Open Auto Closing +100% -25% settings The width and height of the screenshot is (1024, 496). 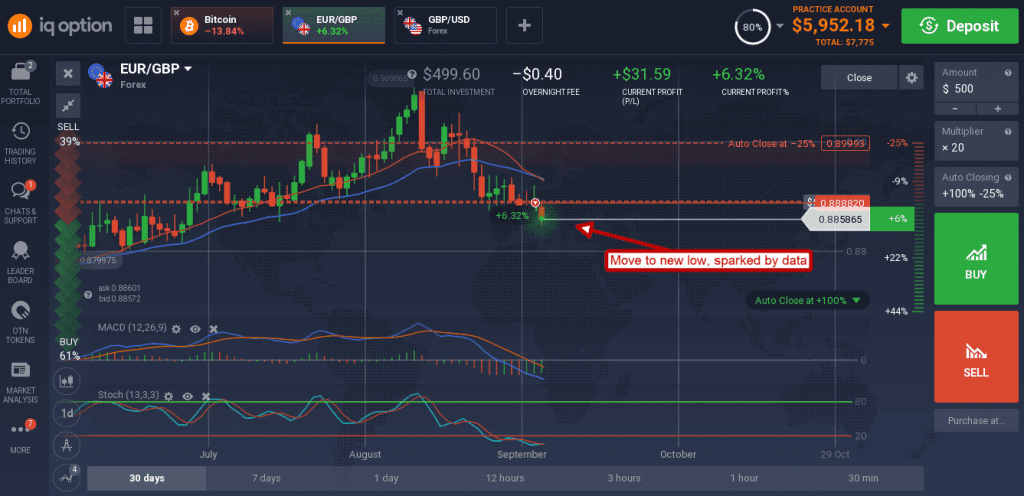click(976, 186)
